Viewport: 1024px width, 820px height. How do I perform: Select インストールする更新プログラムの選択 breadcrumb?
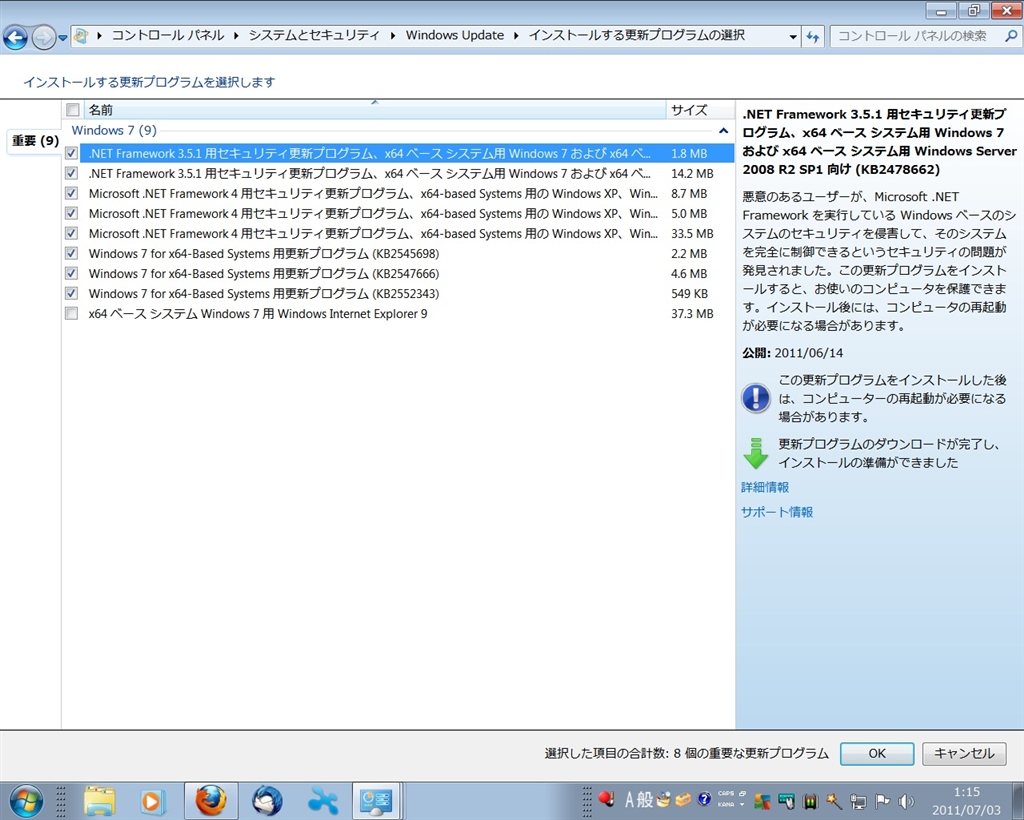[x=636, y=35]
